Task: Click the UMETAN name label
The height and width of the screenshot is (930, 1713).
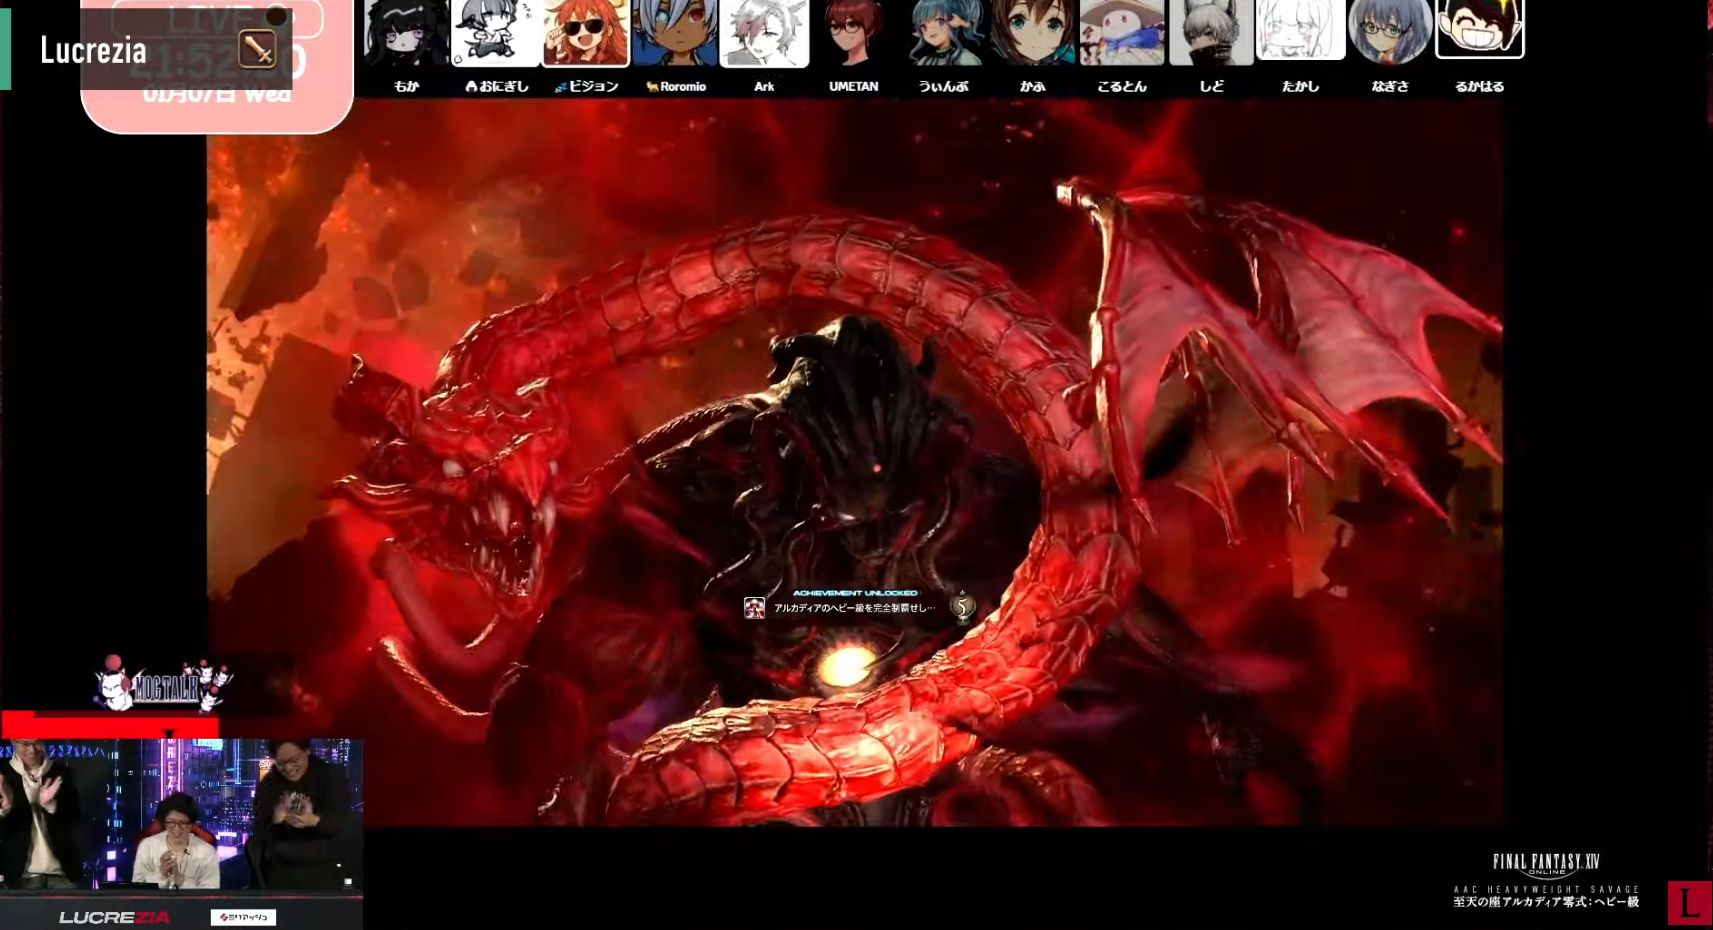Action: (x=854, y=86)
